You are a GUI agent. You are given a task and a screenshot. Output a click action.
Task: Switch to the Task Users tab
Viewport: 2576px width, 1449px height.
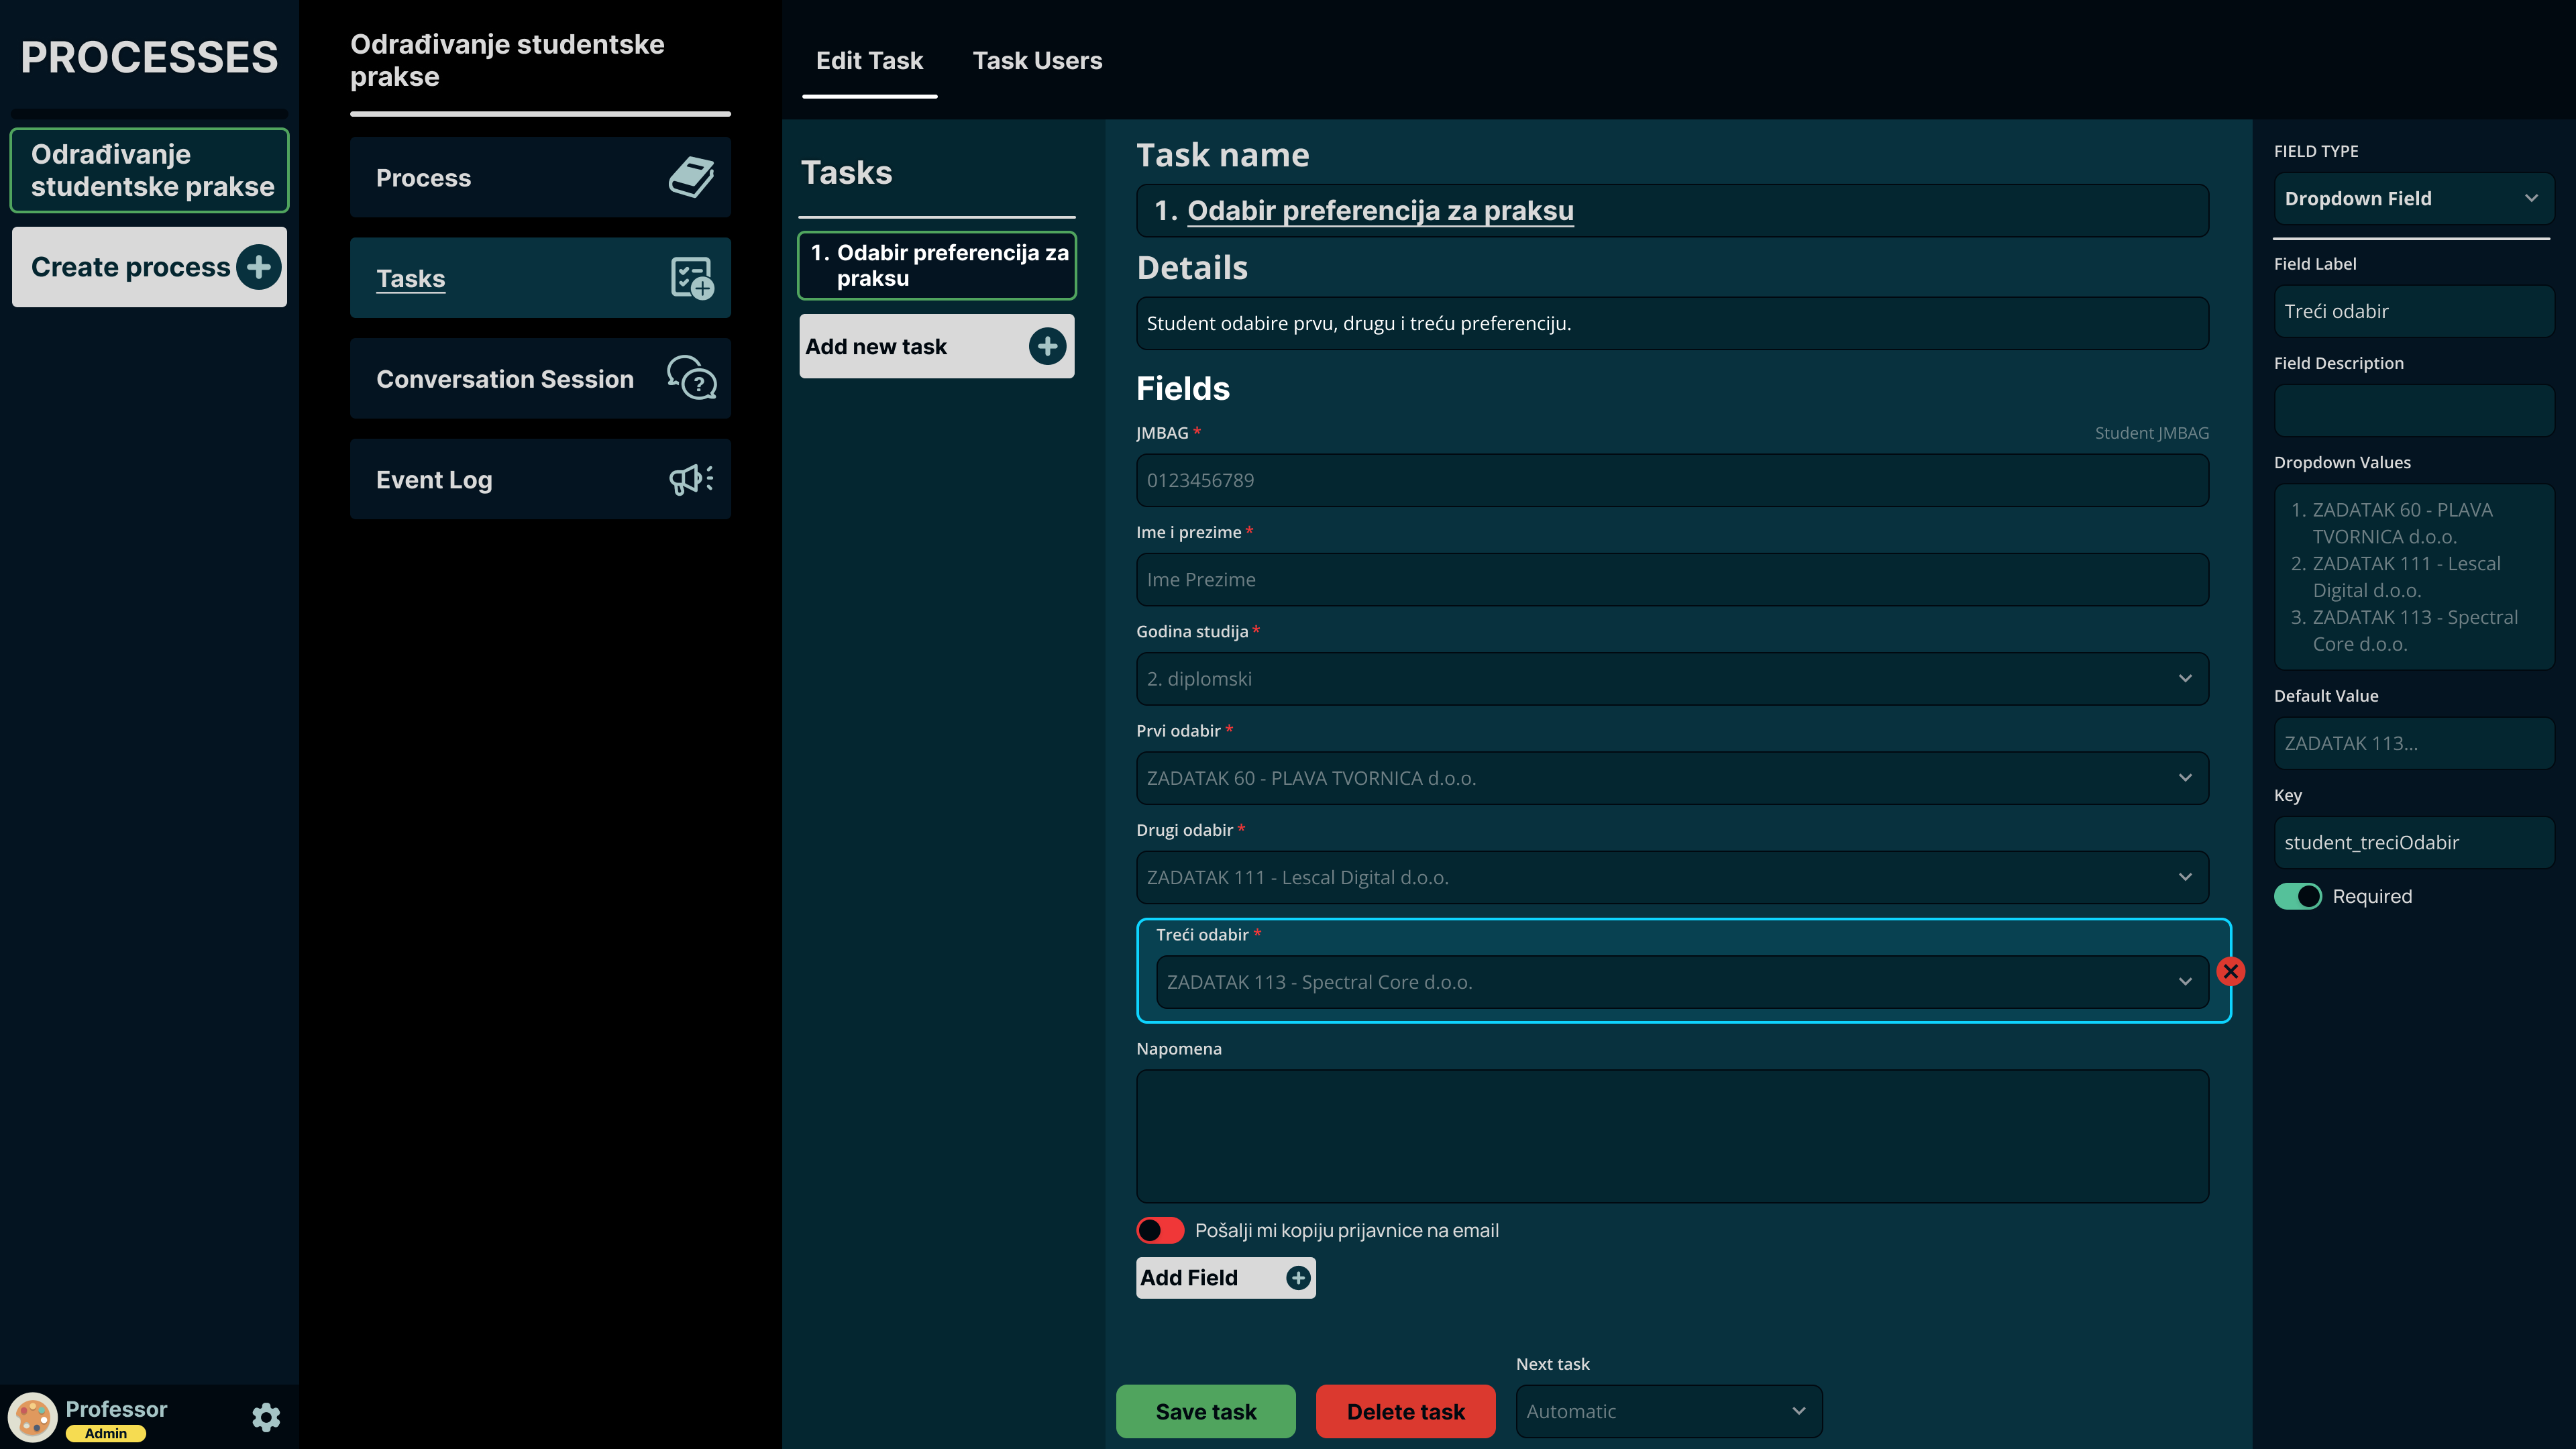pos(1037,61)
